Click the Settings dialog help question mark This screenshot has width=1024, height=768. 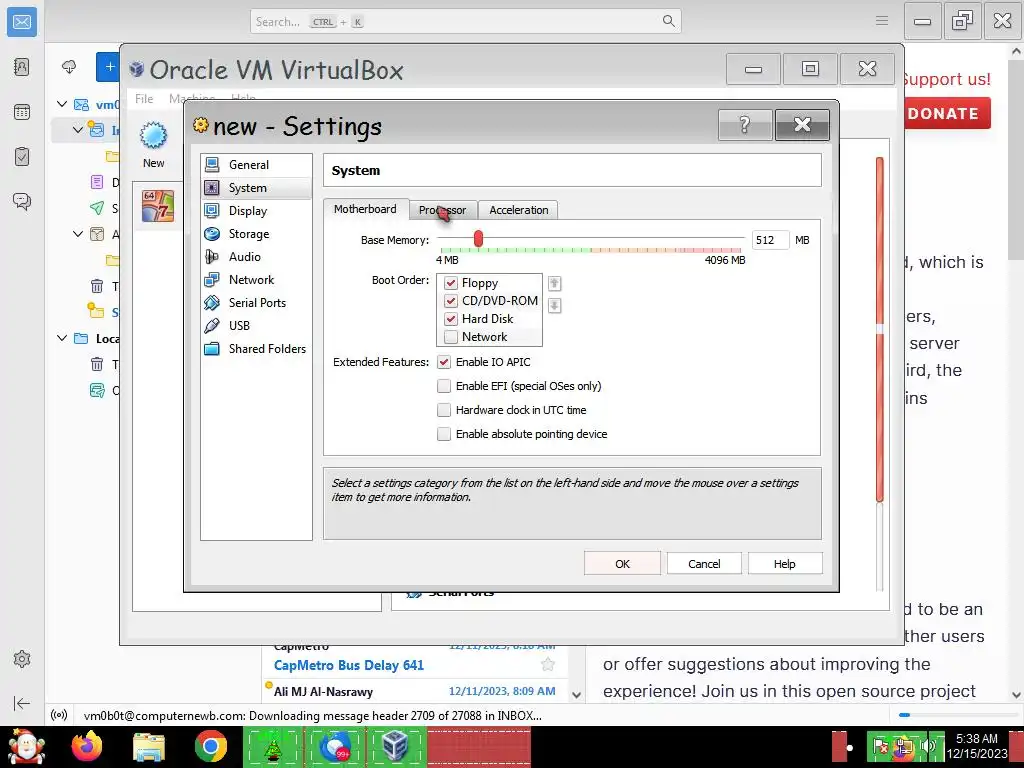[744, 124]
